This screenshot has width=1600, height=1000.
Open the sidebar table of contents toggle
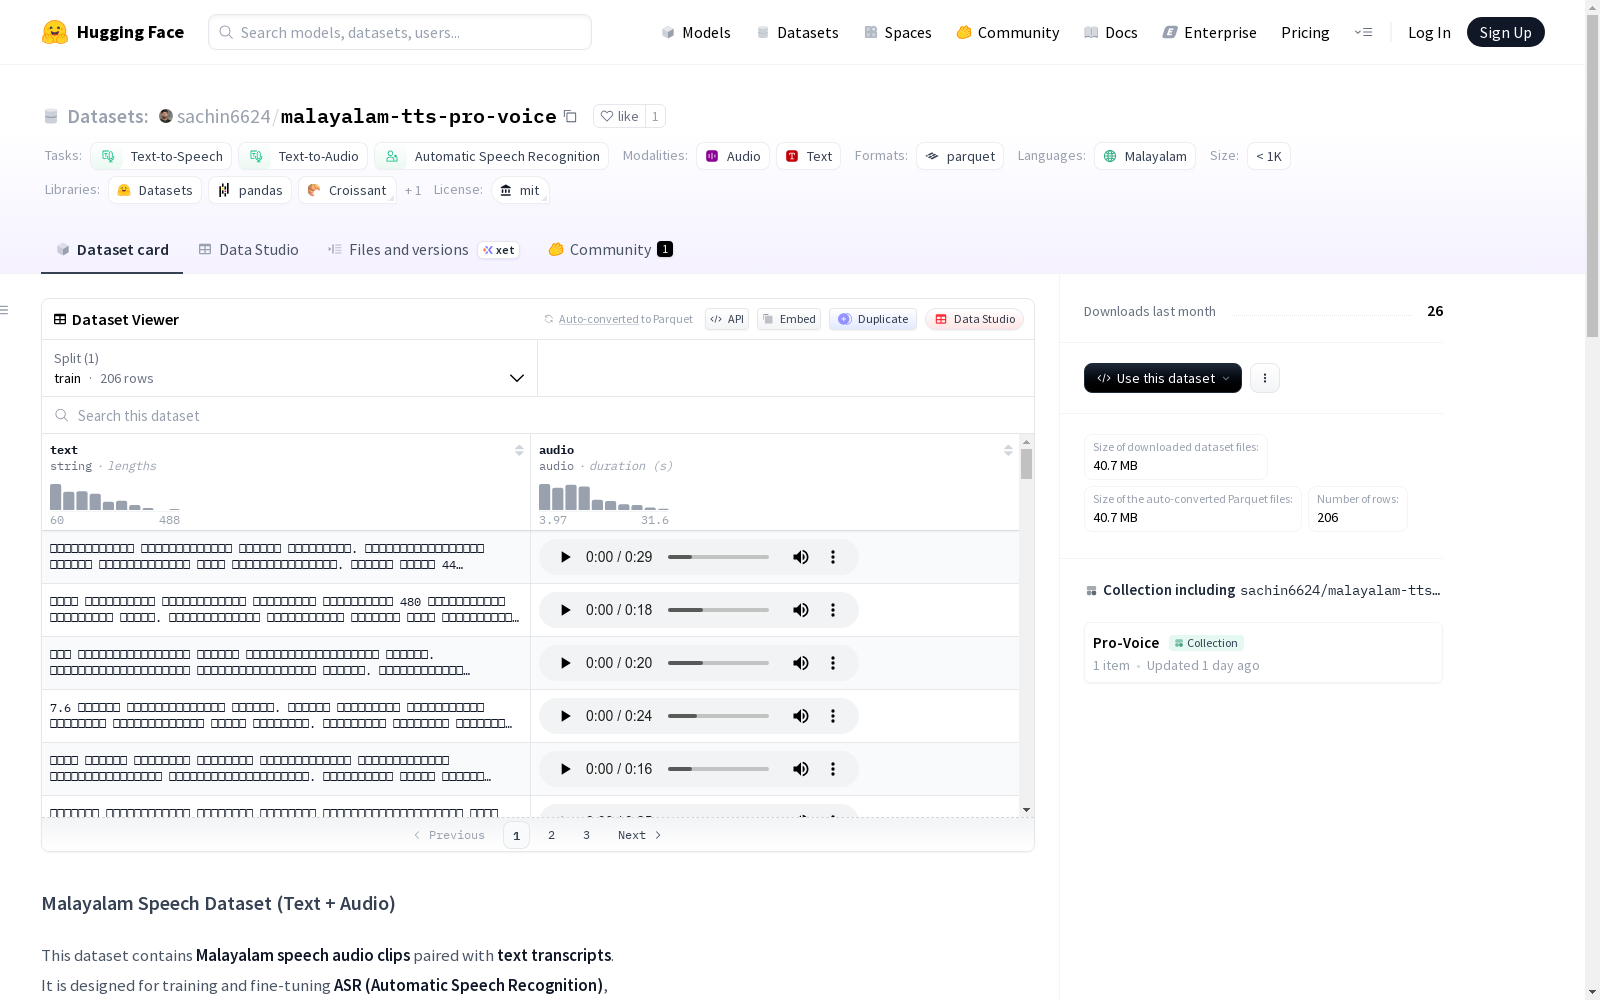click(5, 310)
